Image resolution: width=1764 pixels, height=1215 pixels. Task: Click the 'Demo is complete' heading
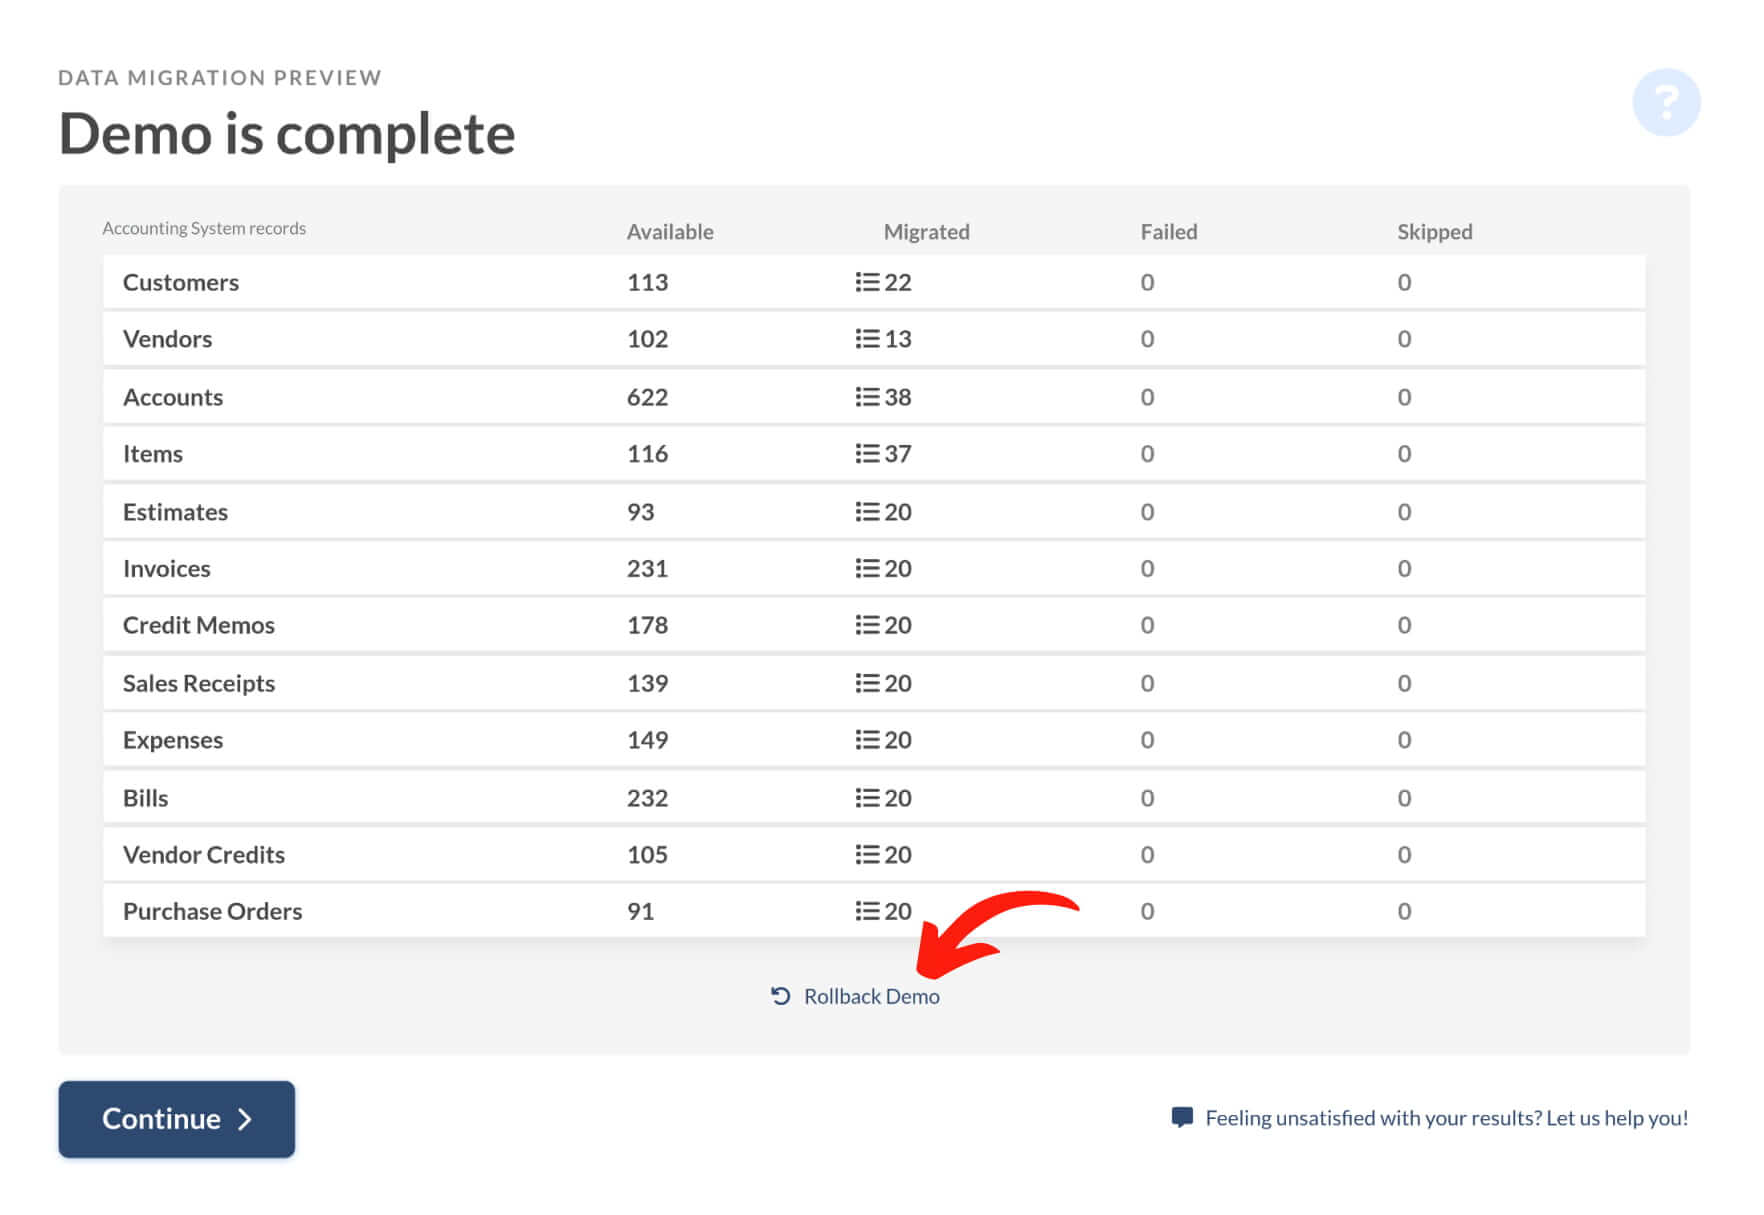click(287, 134)
